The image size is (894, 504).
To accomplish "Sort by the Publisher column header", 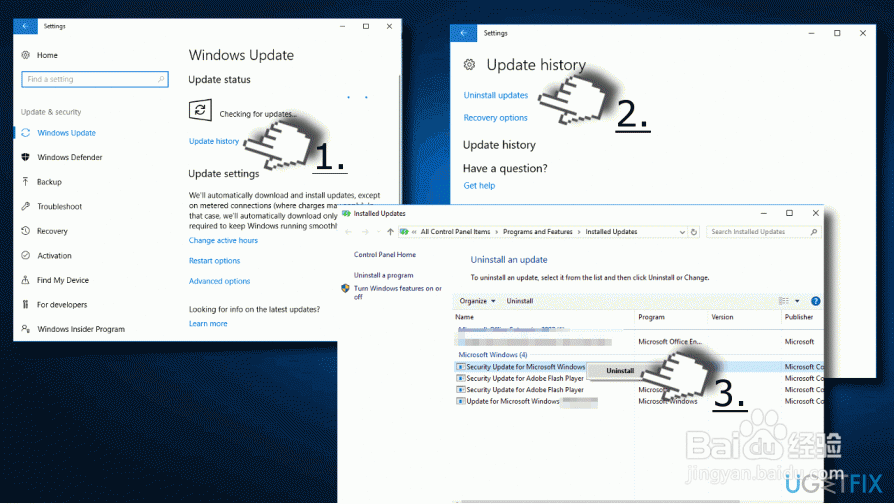I will point(799,317).
